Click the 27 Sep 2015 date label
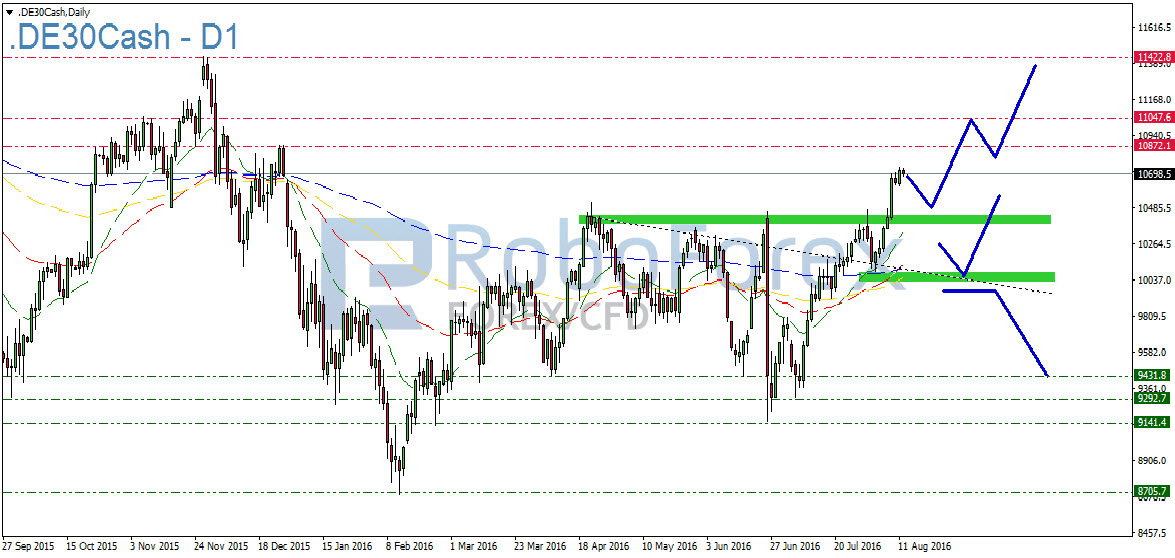This screenshot has width=1175, height=558. (30, 547)
